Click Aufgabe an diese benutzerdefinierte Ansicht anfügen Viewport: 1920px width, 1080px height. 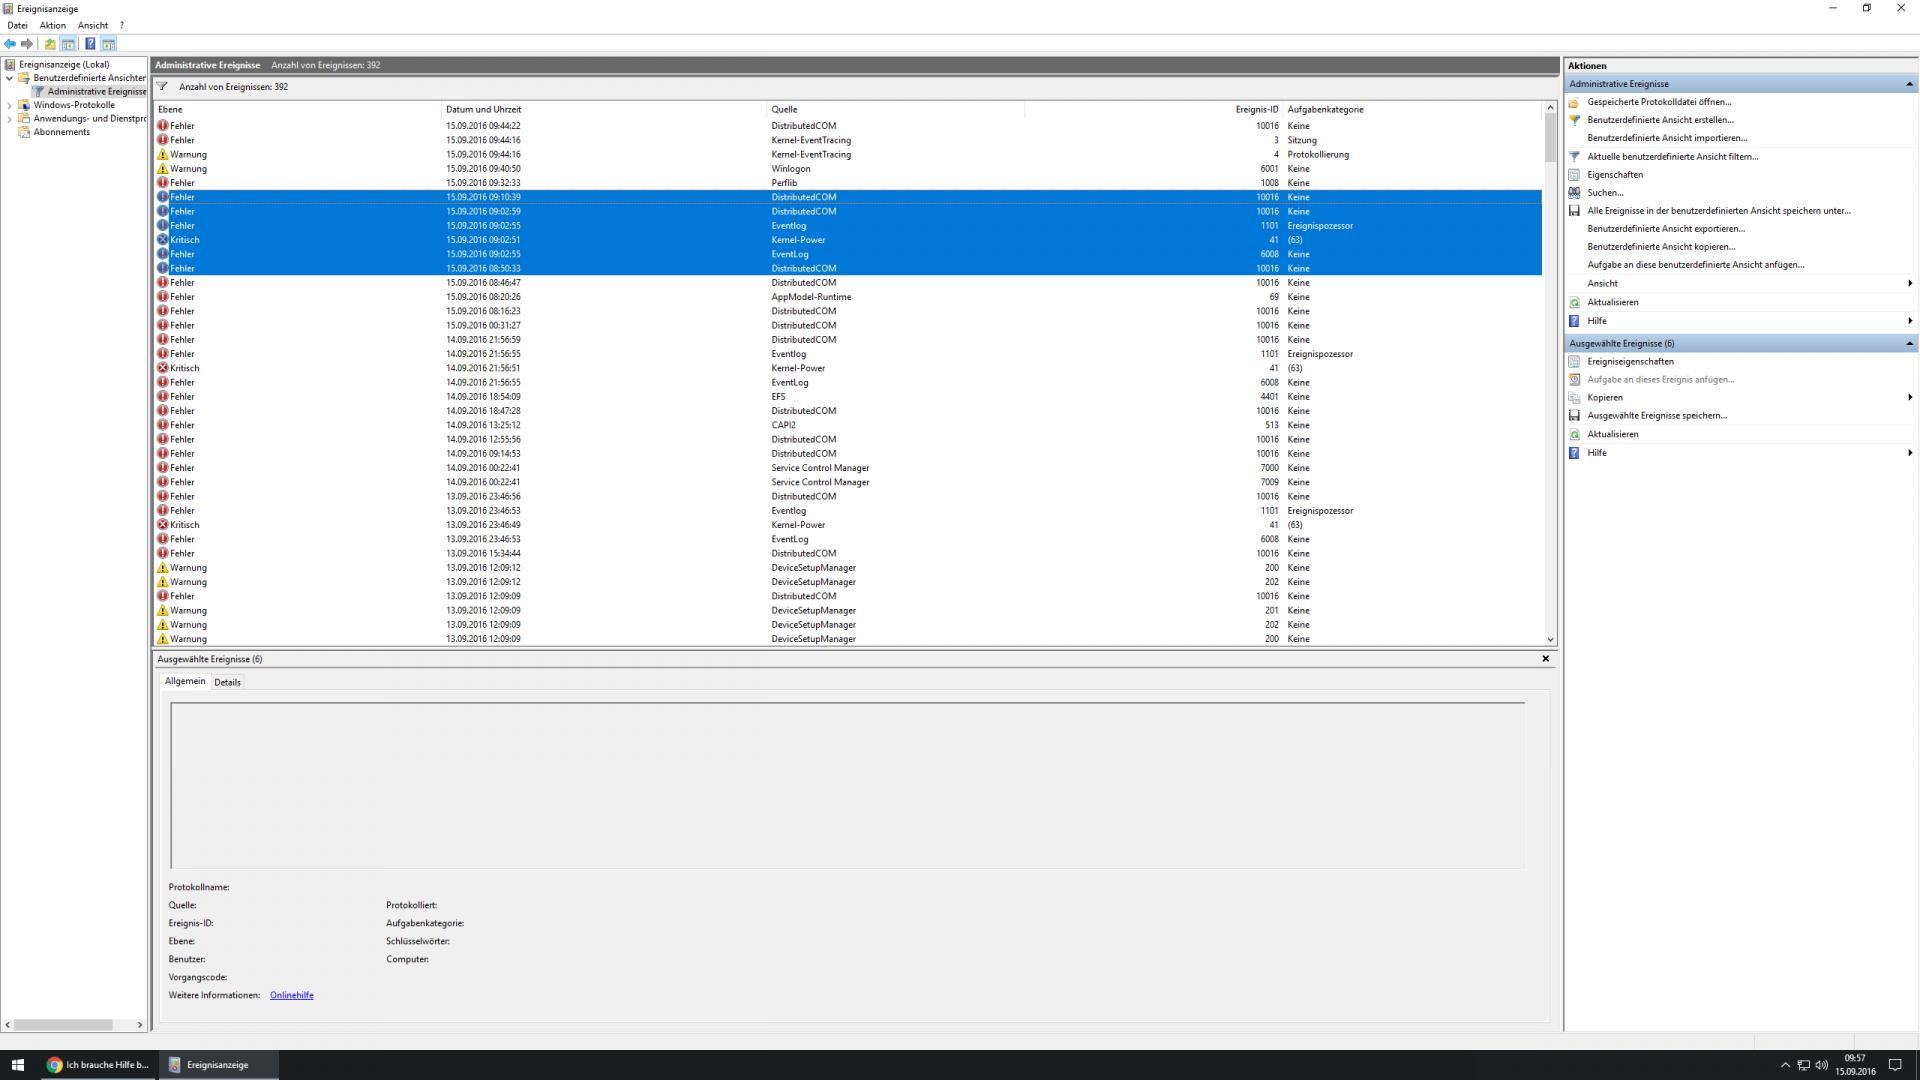[1695, 265]
